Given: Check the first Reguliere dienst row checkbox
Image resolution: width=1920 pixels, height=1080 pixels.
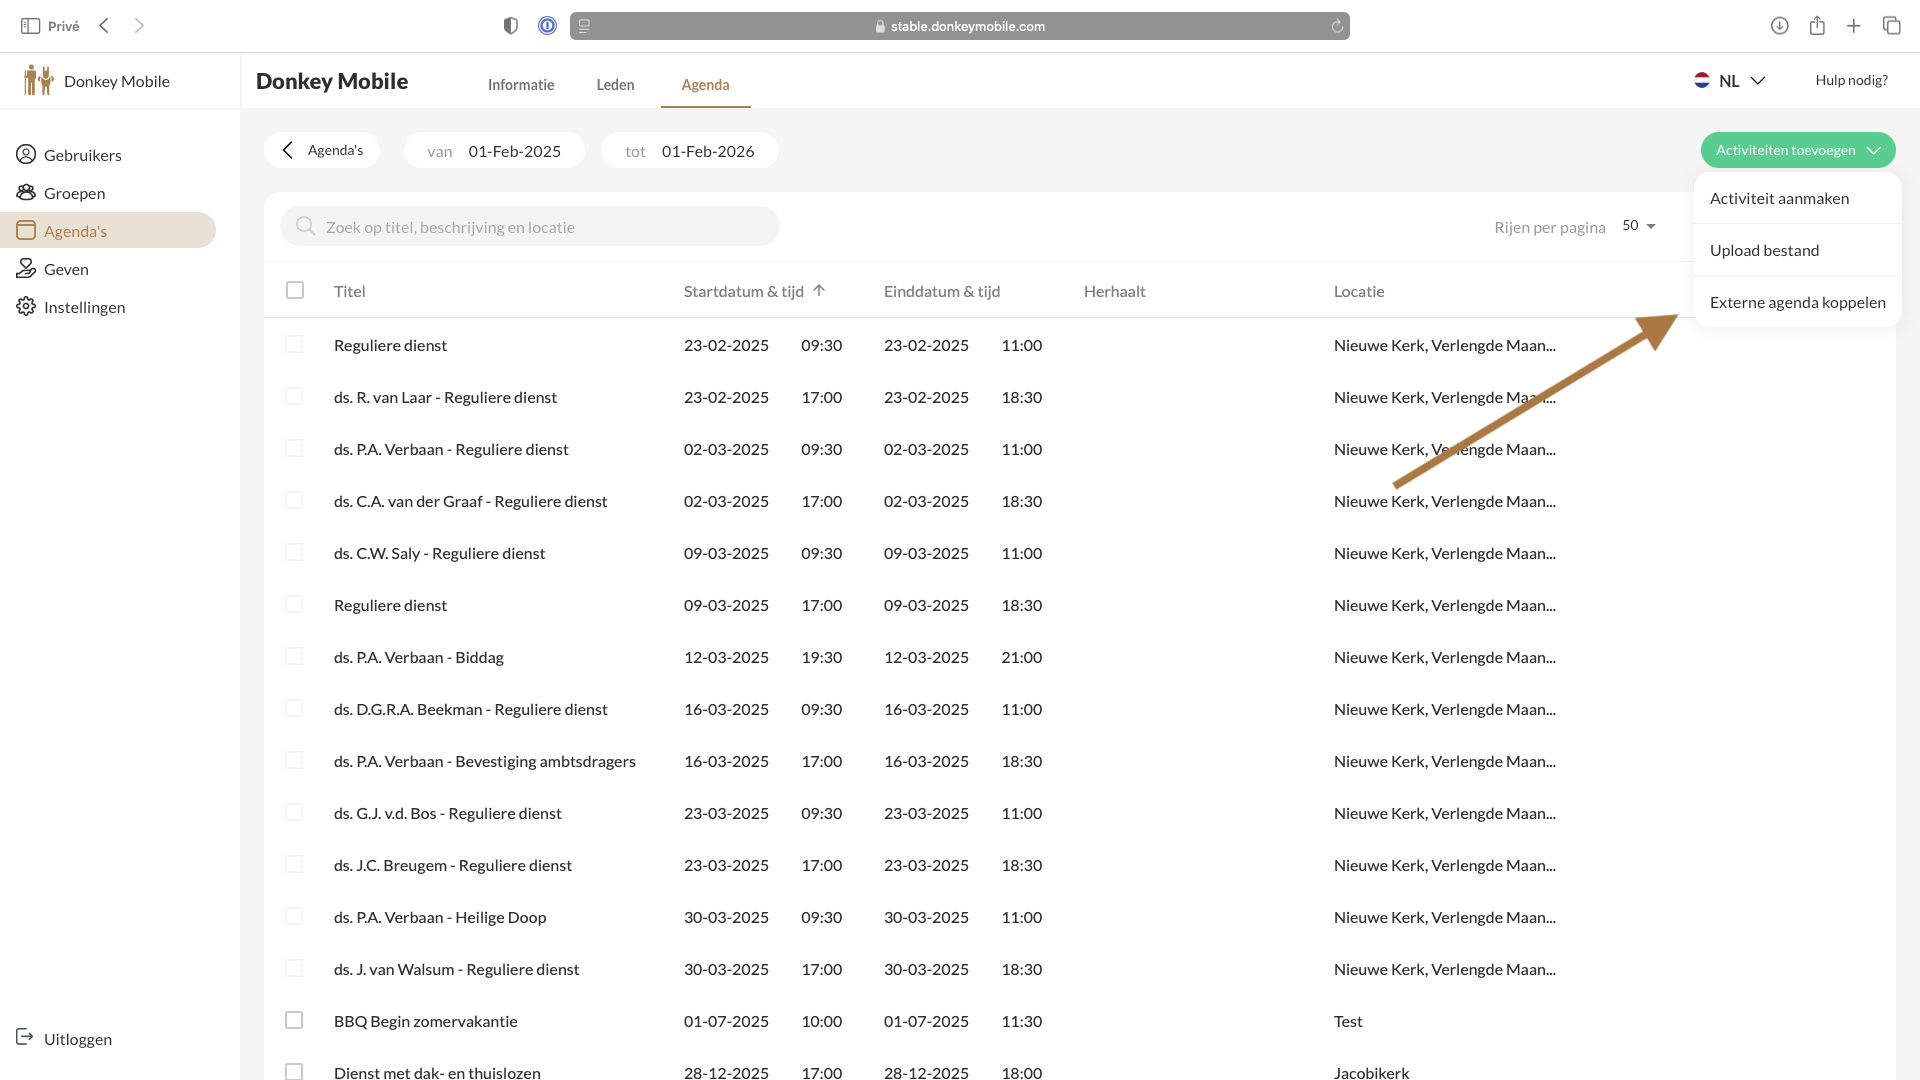Looking at the screenshot, I should point(294,344).
